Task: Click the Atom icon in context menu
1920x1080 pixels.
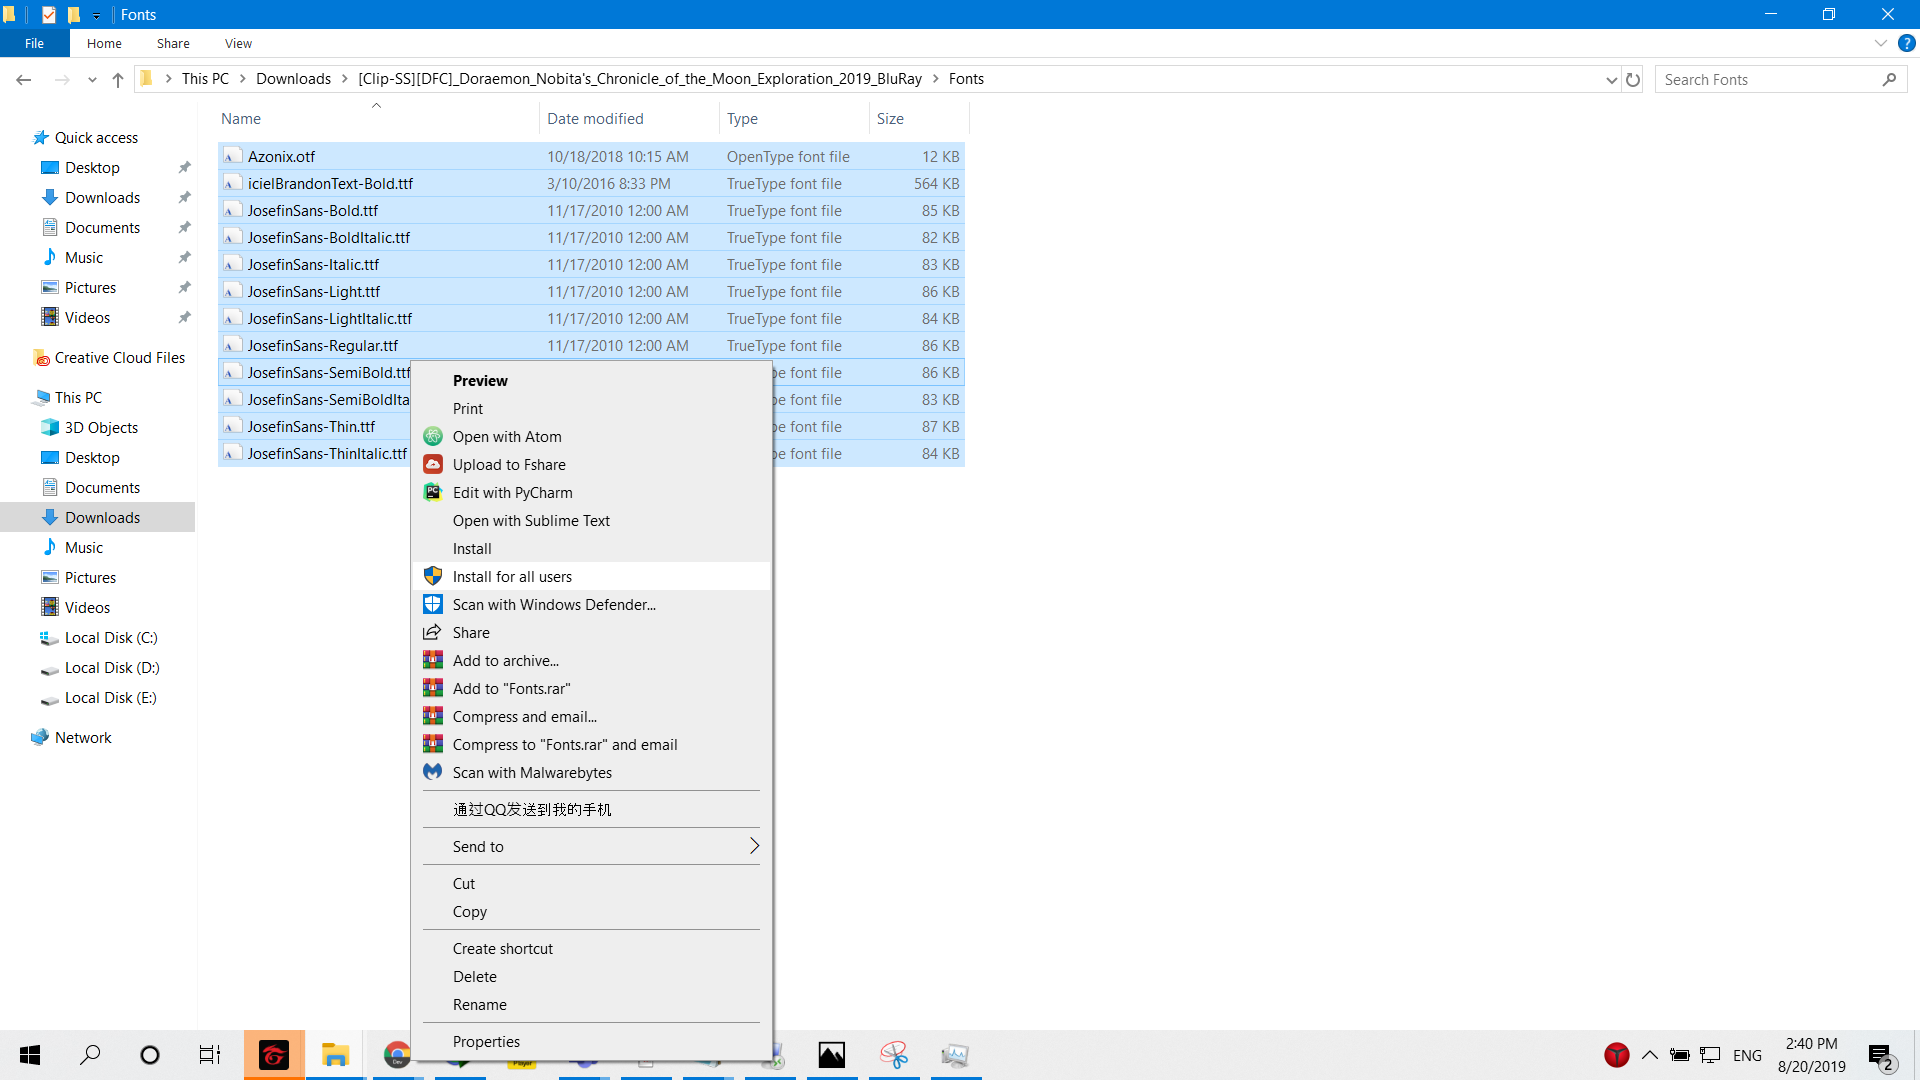Action: click(433, 437)
